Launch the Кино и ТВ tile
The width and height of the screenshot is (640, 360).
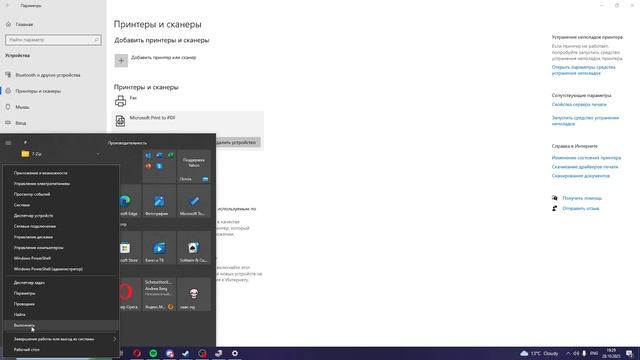(159, 247)
